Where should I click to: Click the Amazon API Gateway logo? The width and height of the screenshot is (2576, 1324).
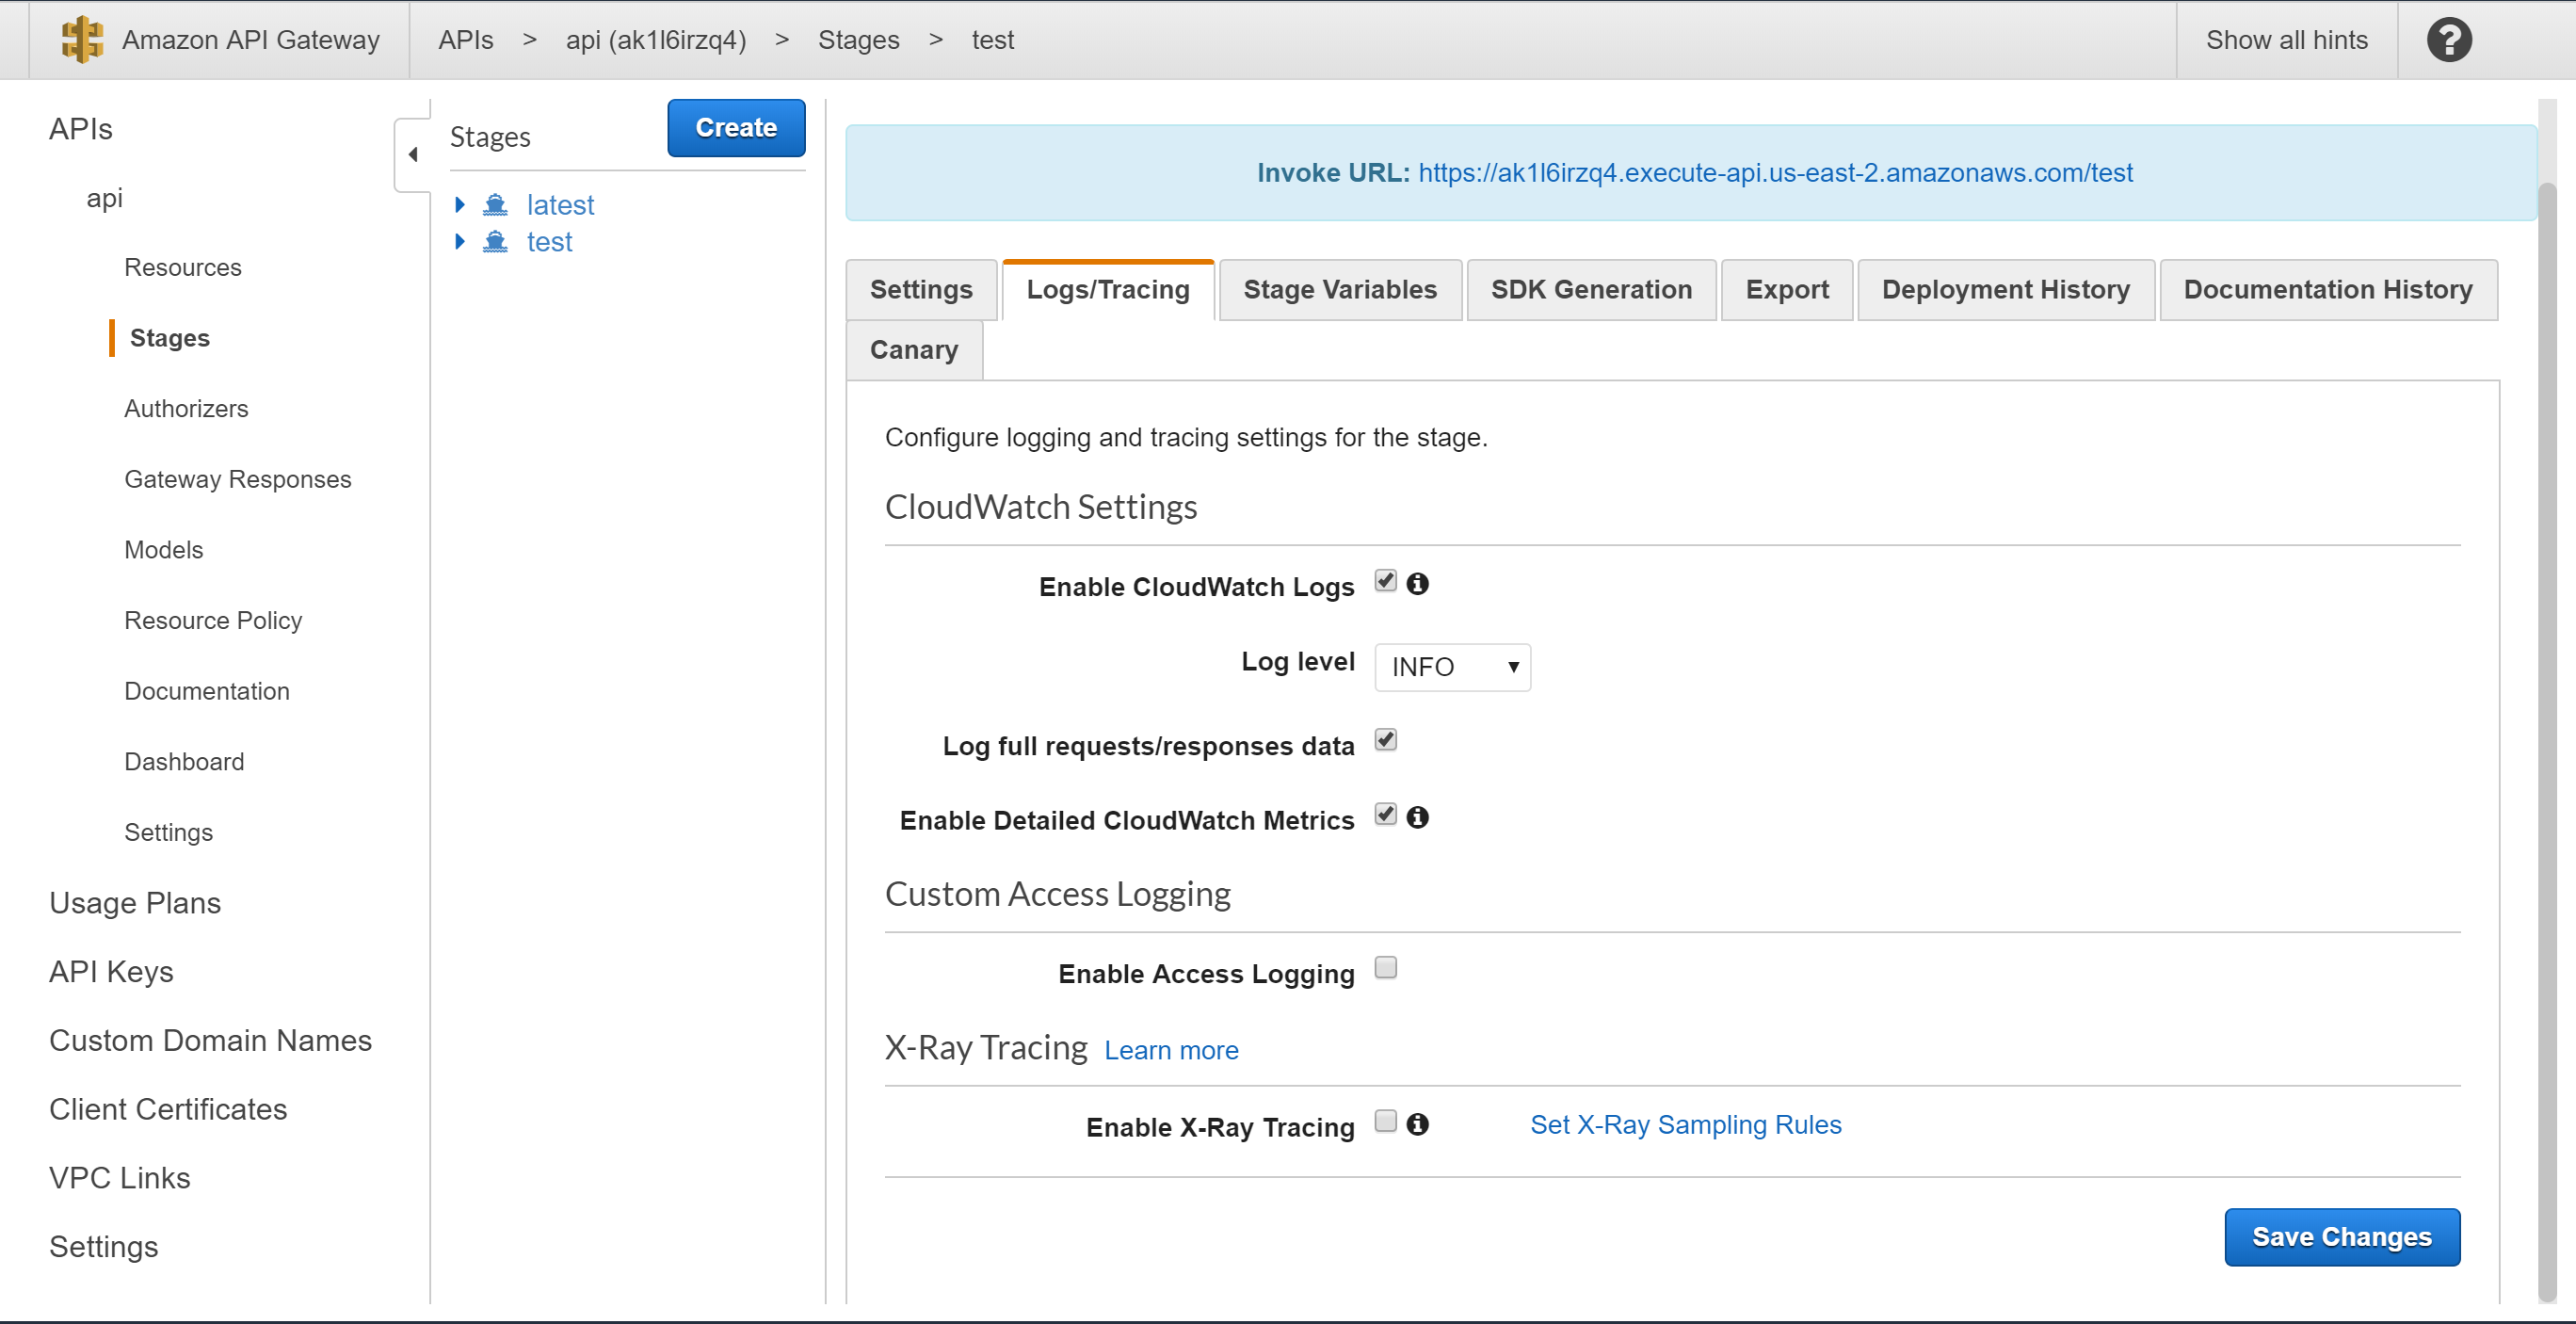tap(81, 39)
